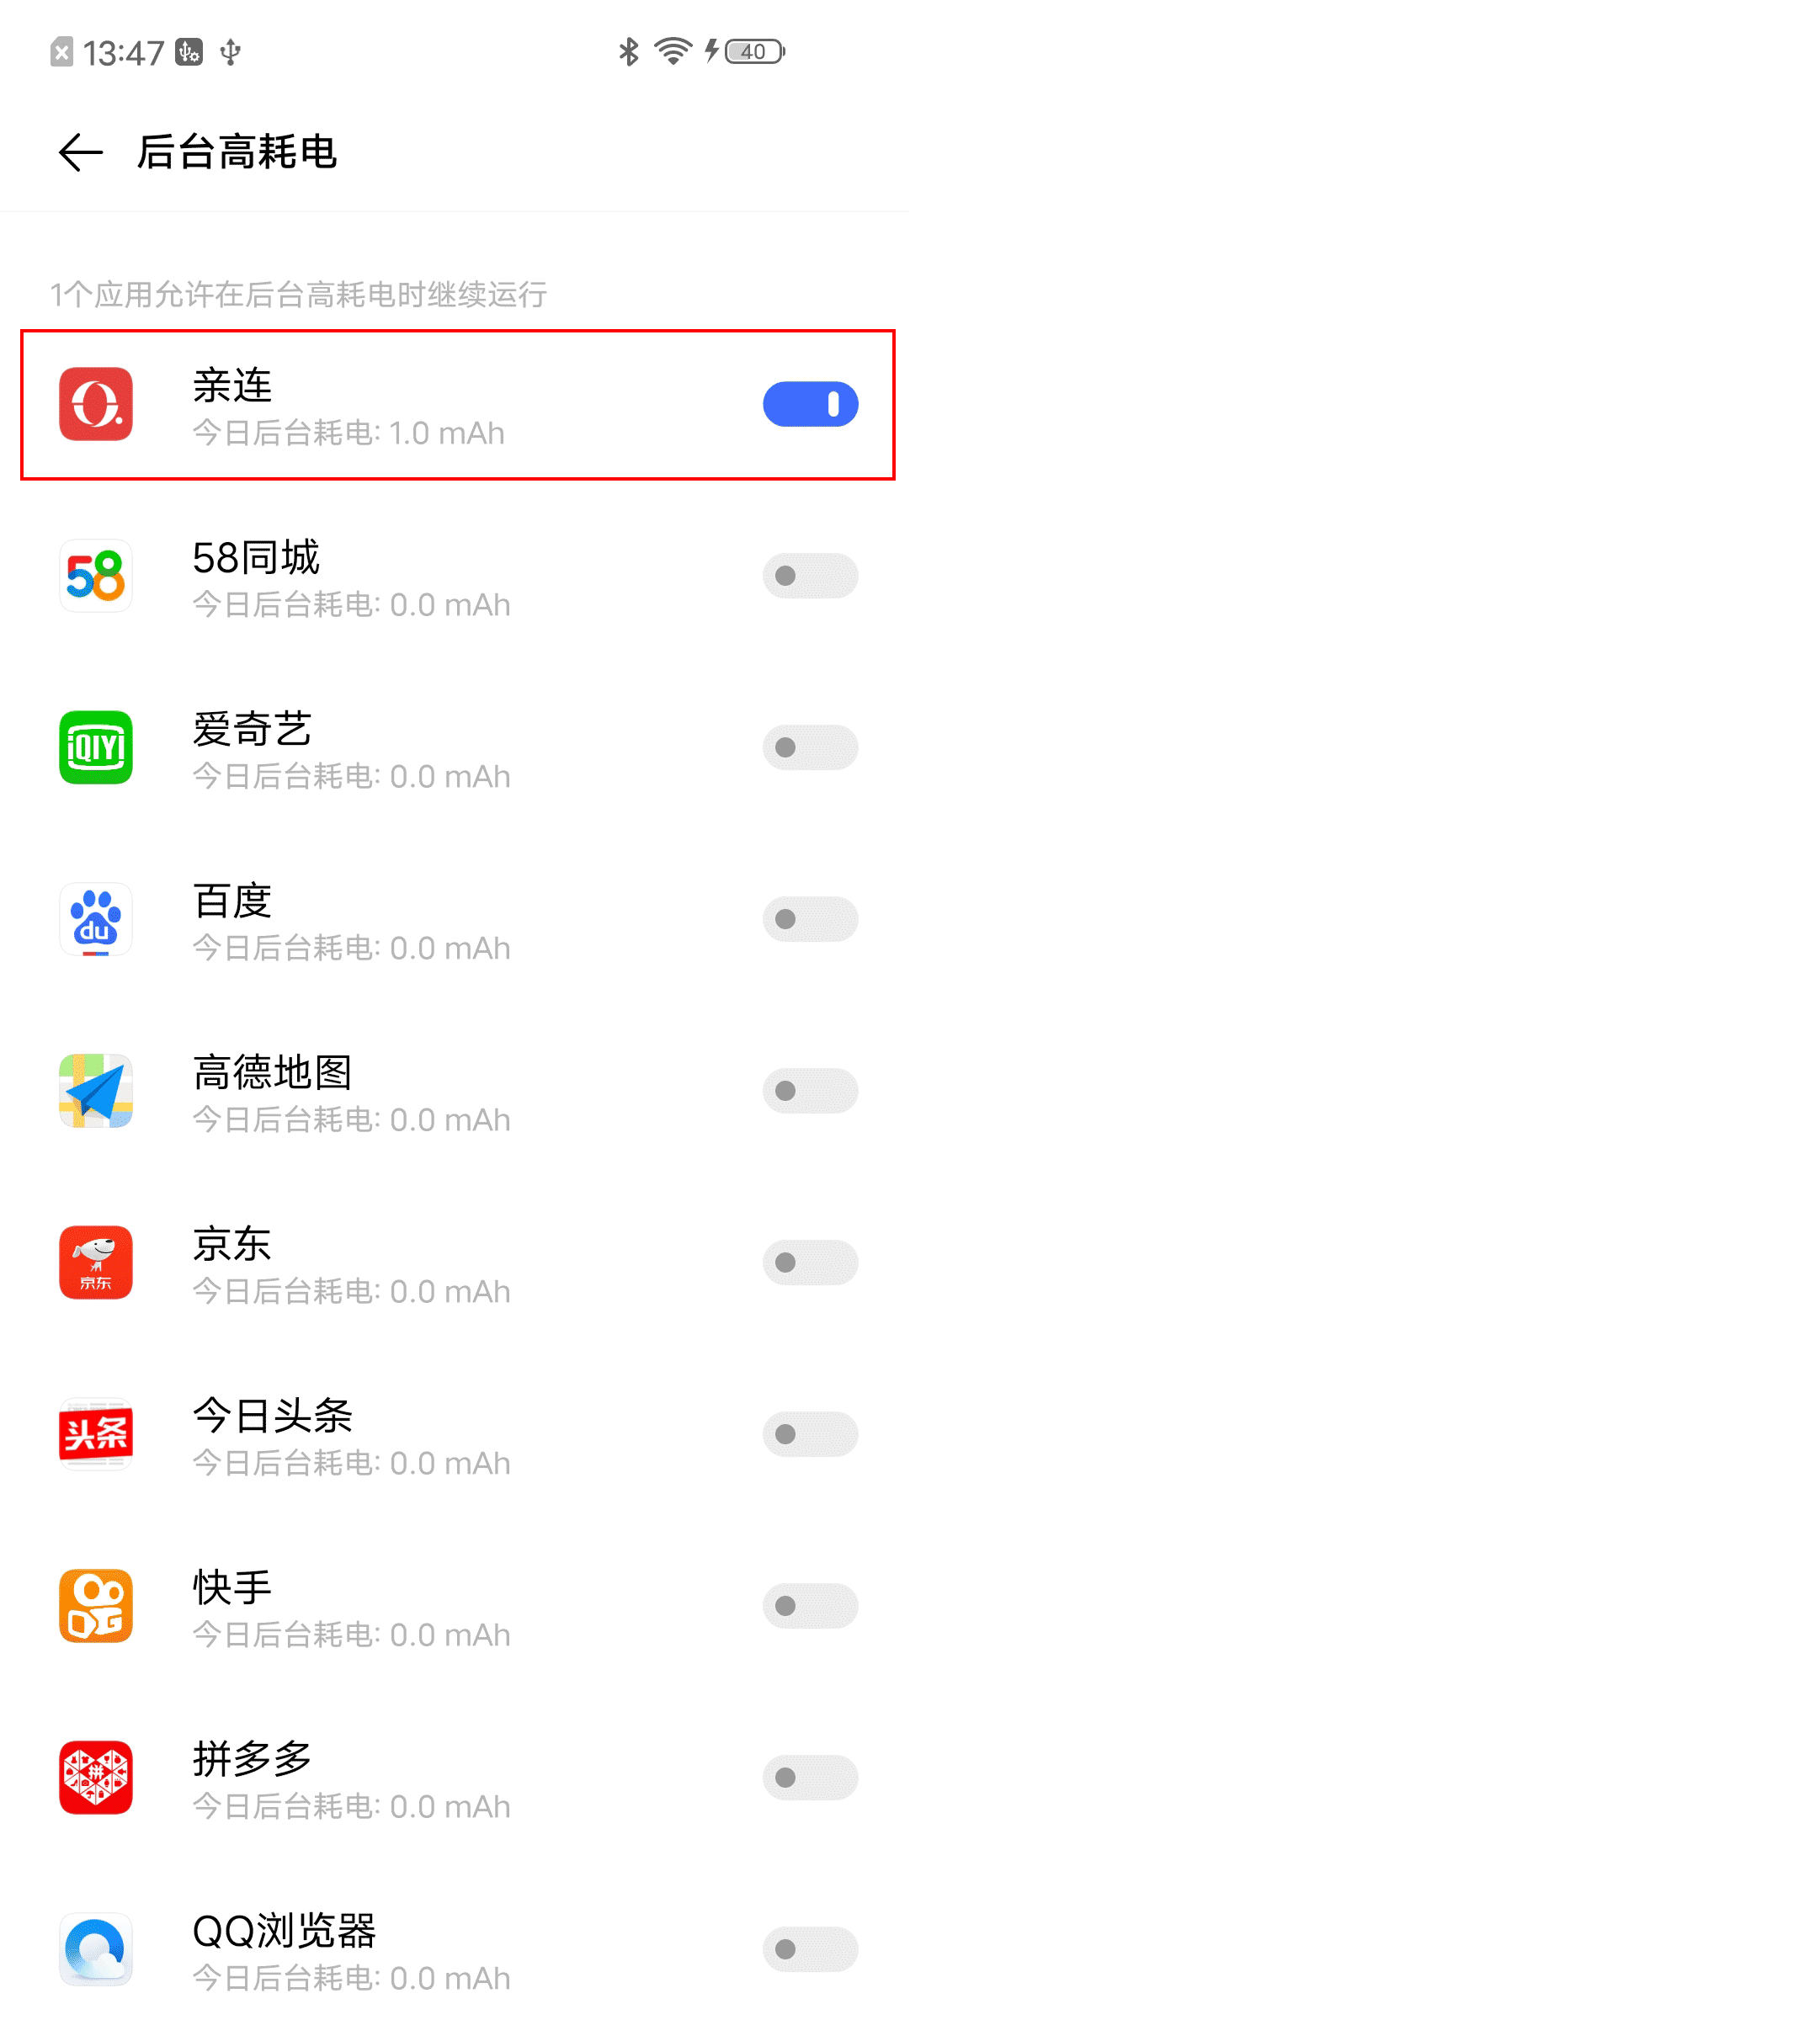The width and height of the screenshot is (1820, 2020).
Task: Turn on the 爱奇艺 toggle
Action: coord(810,747)
